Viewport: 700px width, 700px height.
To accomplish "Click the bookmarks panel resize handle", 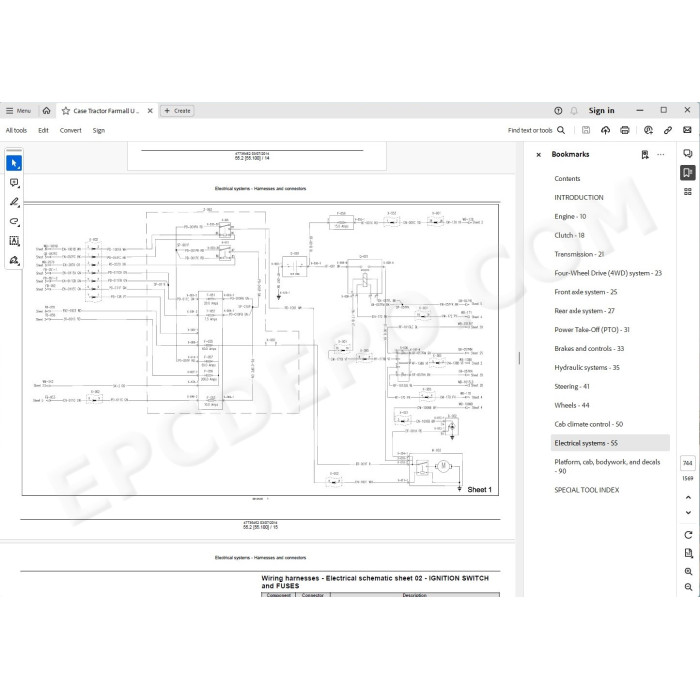I will (519, 358).
